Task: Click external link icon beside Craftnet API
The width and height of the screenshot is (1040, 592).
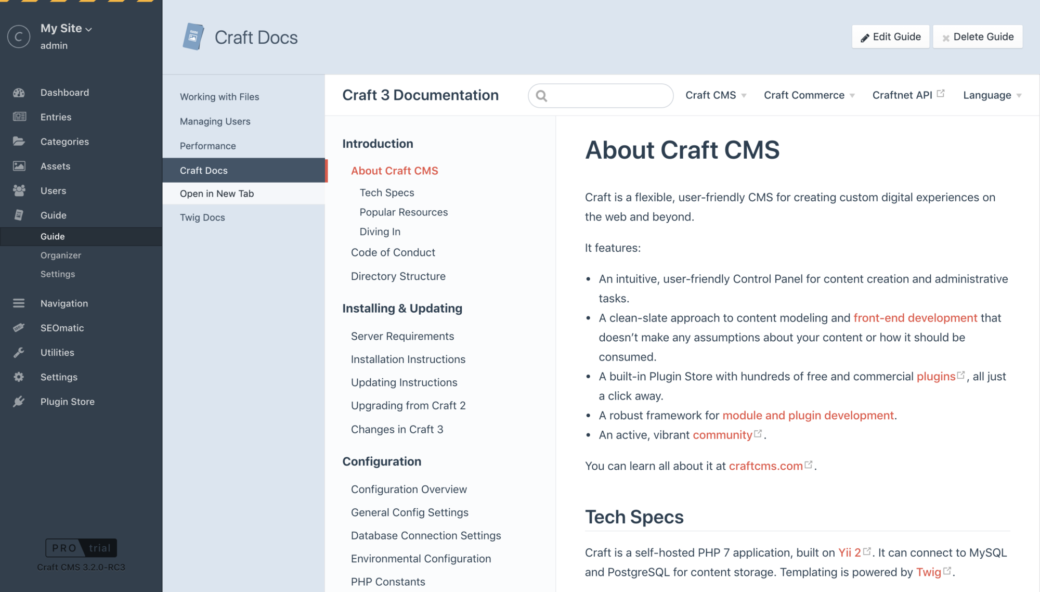Action: pos(941,93)
